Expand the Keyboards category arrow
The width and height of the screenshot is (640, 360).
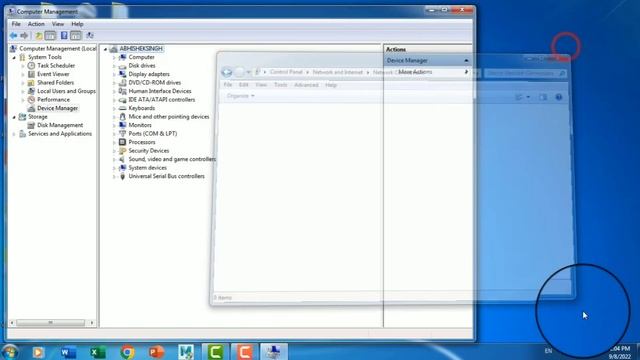(x=114, y=109)
